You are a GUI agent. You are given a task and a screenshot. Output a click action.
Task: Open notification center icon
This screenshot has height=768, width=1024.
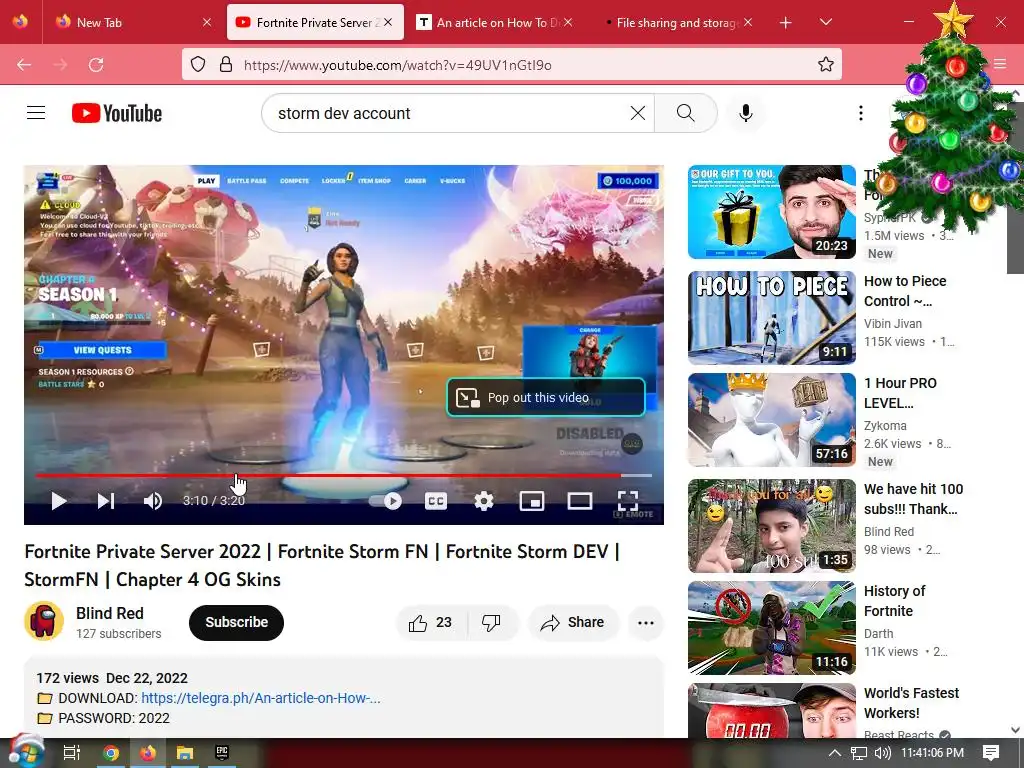pos(991,753)
